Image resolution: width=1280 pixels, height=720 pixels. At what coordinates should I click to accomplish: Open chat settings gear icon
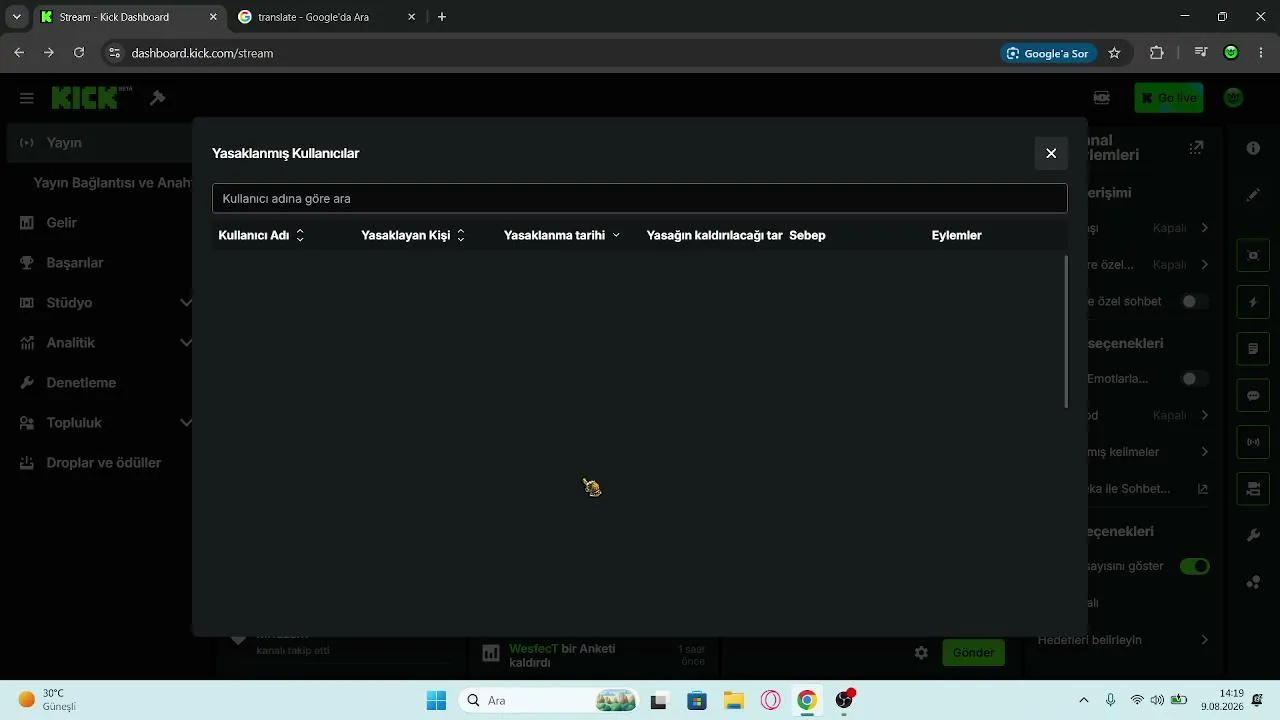point(921,653)
